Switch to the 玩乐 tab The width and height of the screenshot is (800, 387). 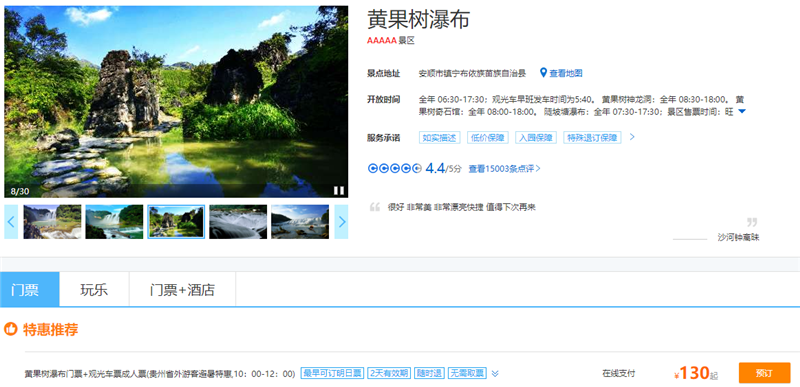point(94,290)
